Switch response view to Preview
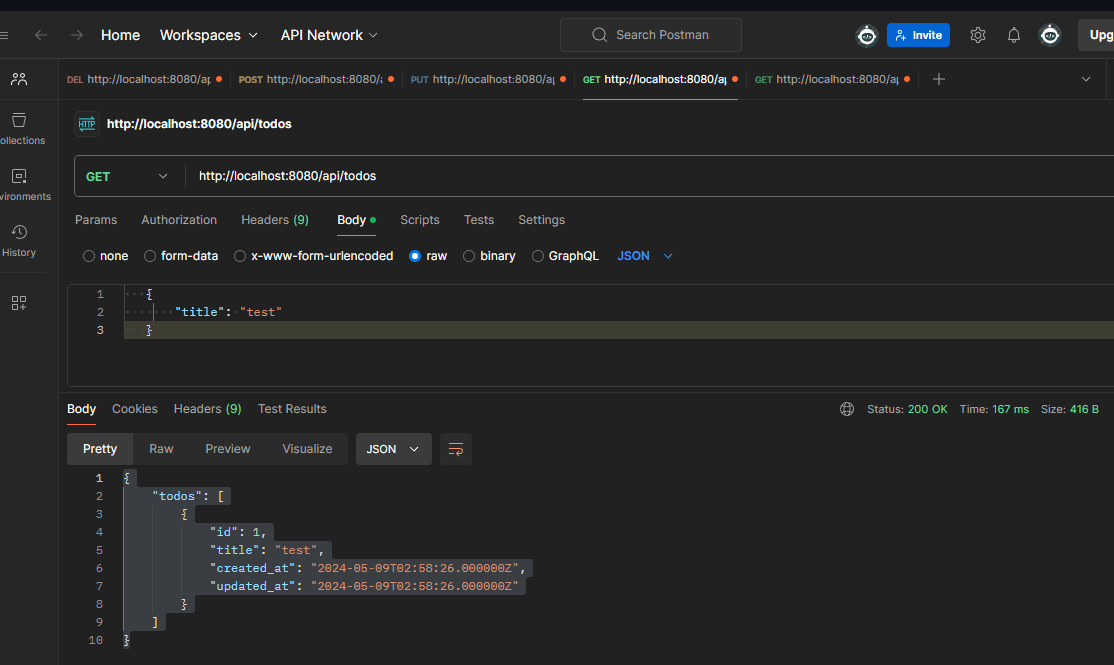This screenshot has width=1114, height=665. coord(228,449)
